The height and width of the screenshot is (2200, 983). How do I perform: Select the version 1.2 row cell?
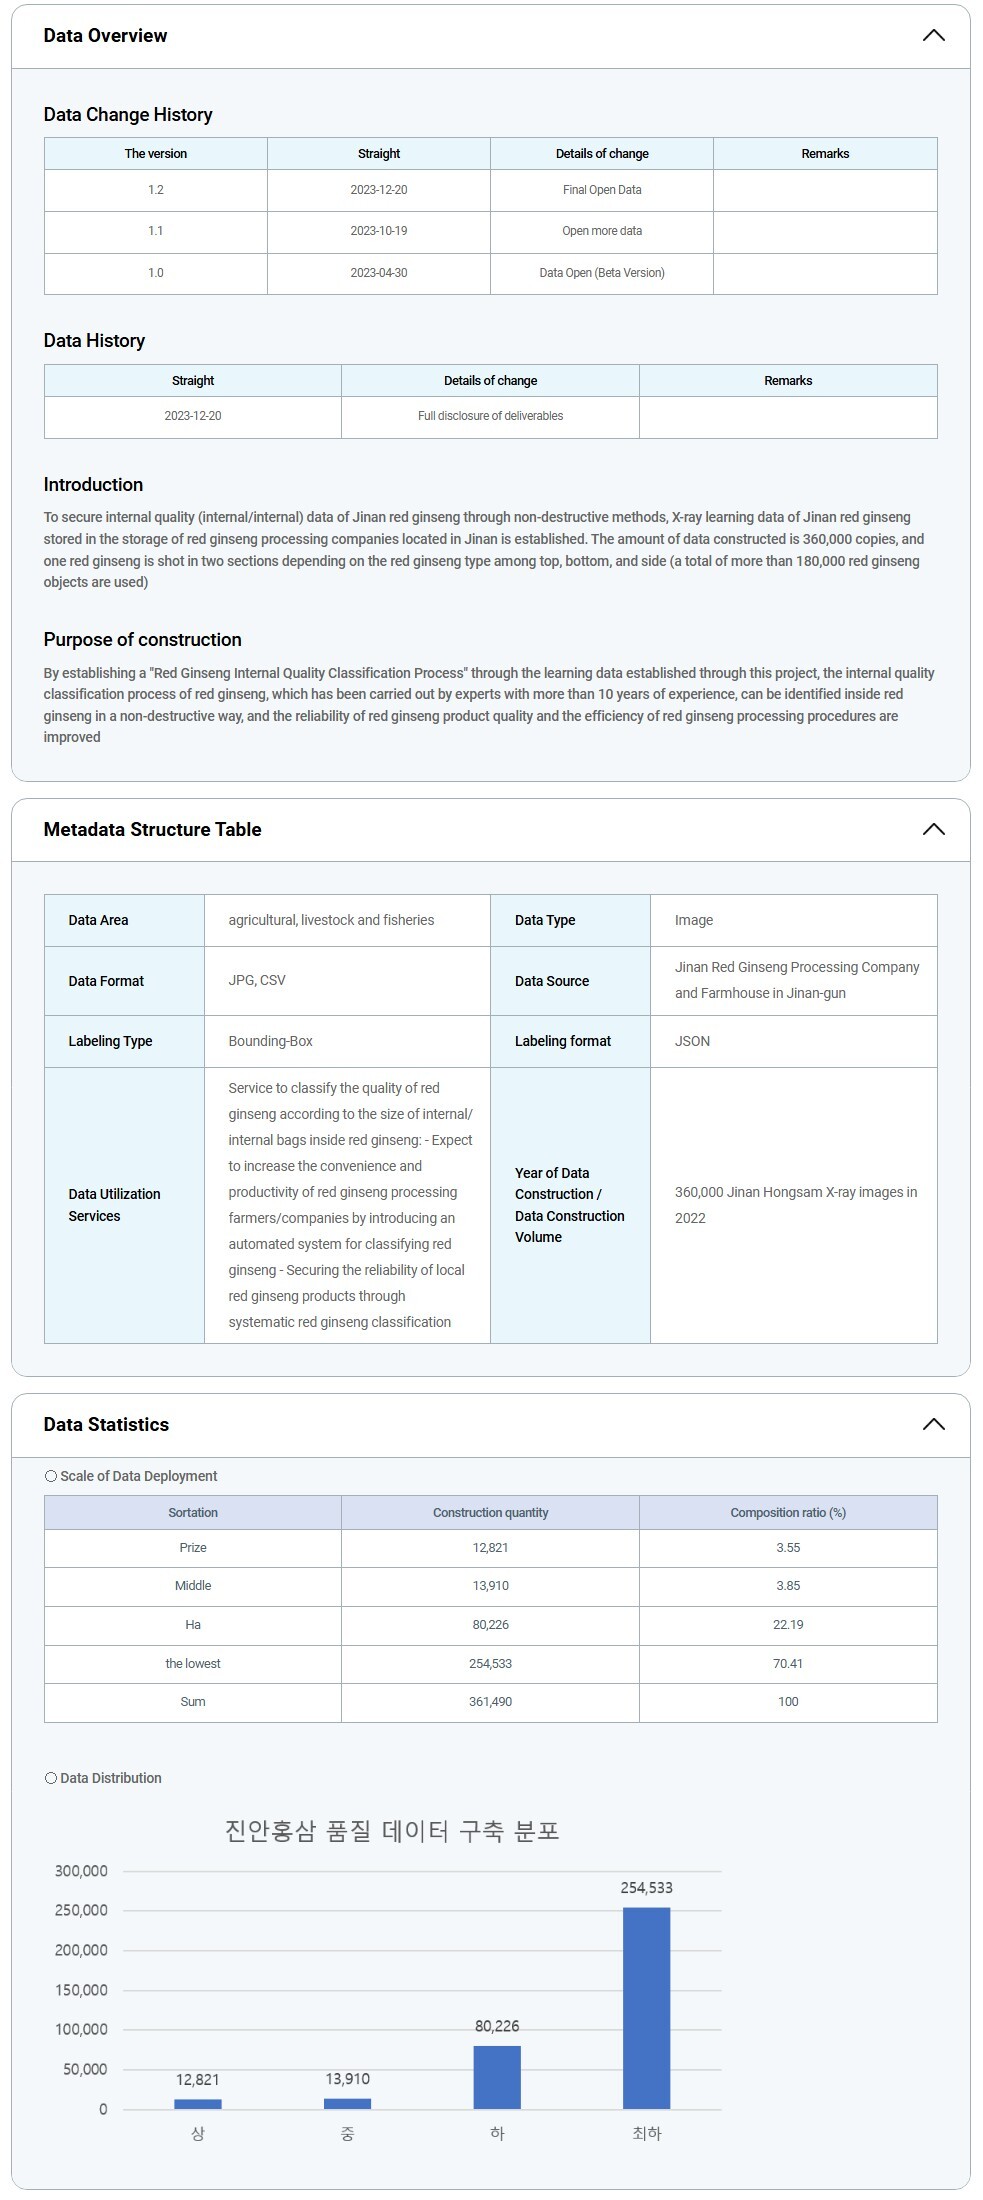156,190
